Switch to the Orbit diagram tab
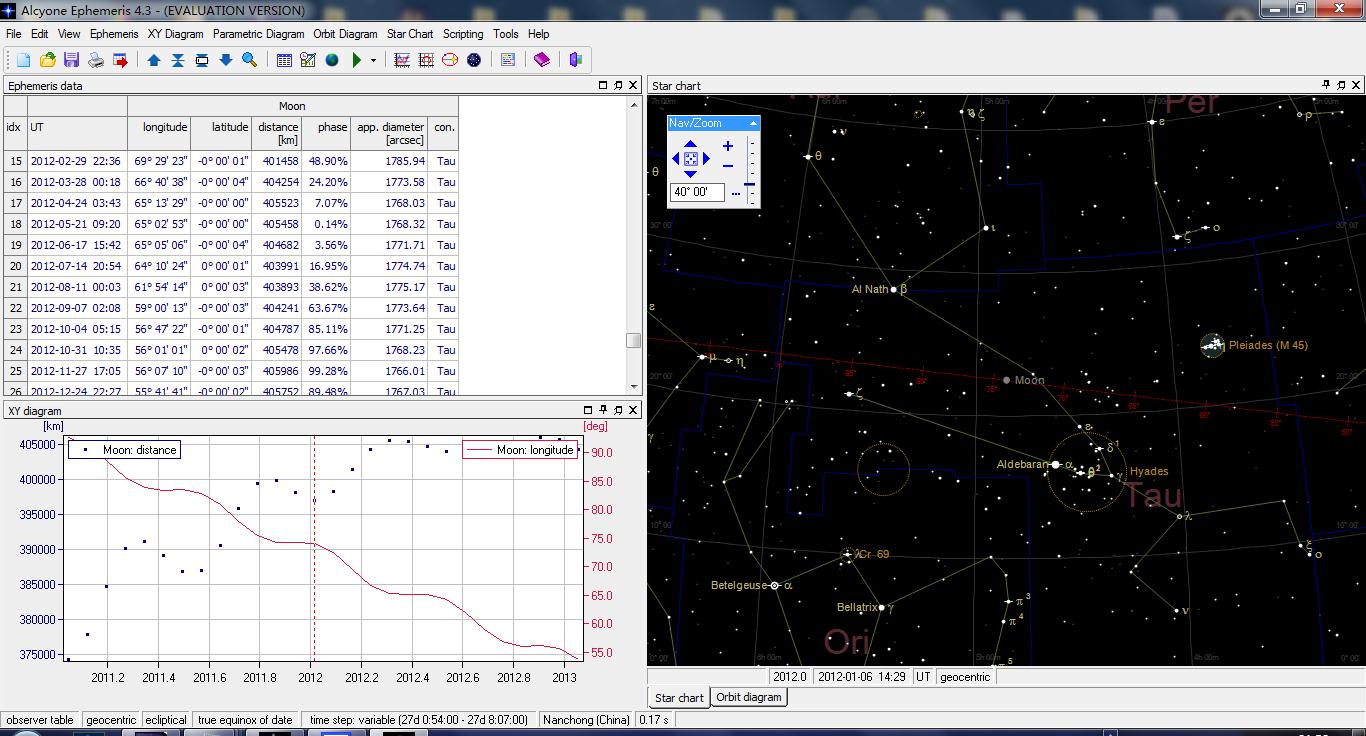Screen dimensions: 1366x736 point(749,698)
